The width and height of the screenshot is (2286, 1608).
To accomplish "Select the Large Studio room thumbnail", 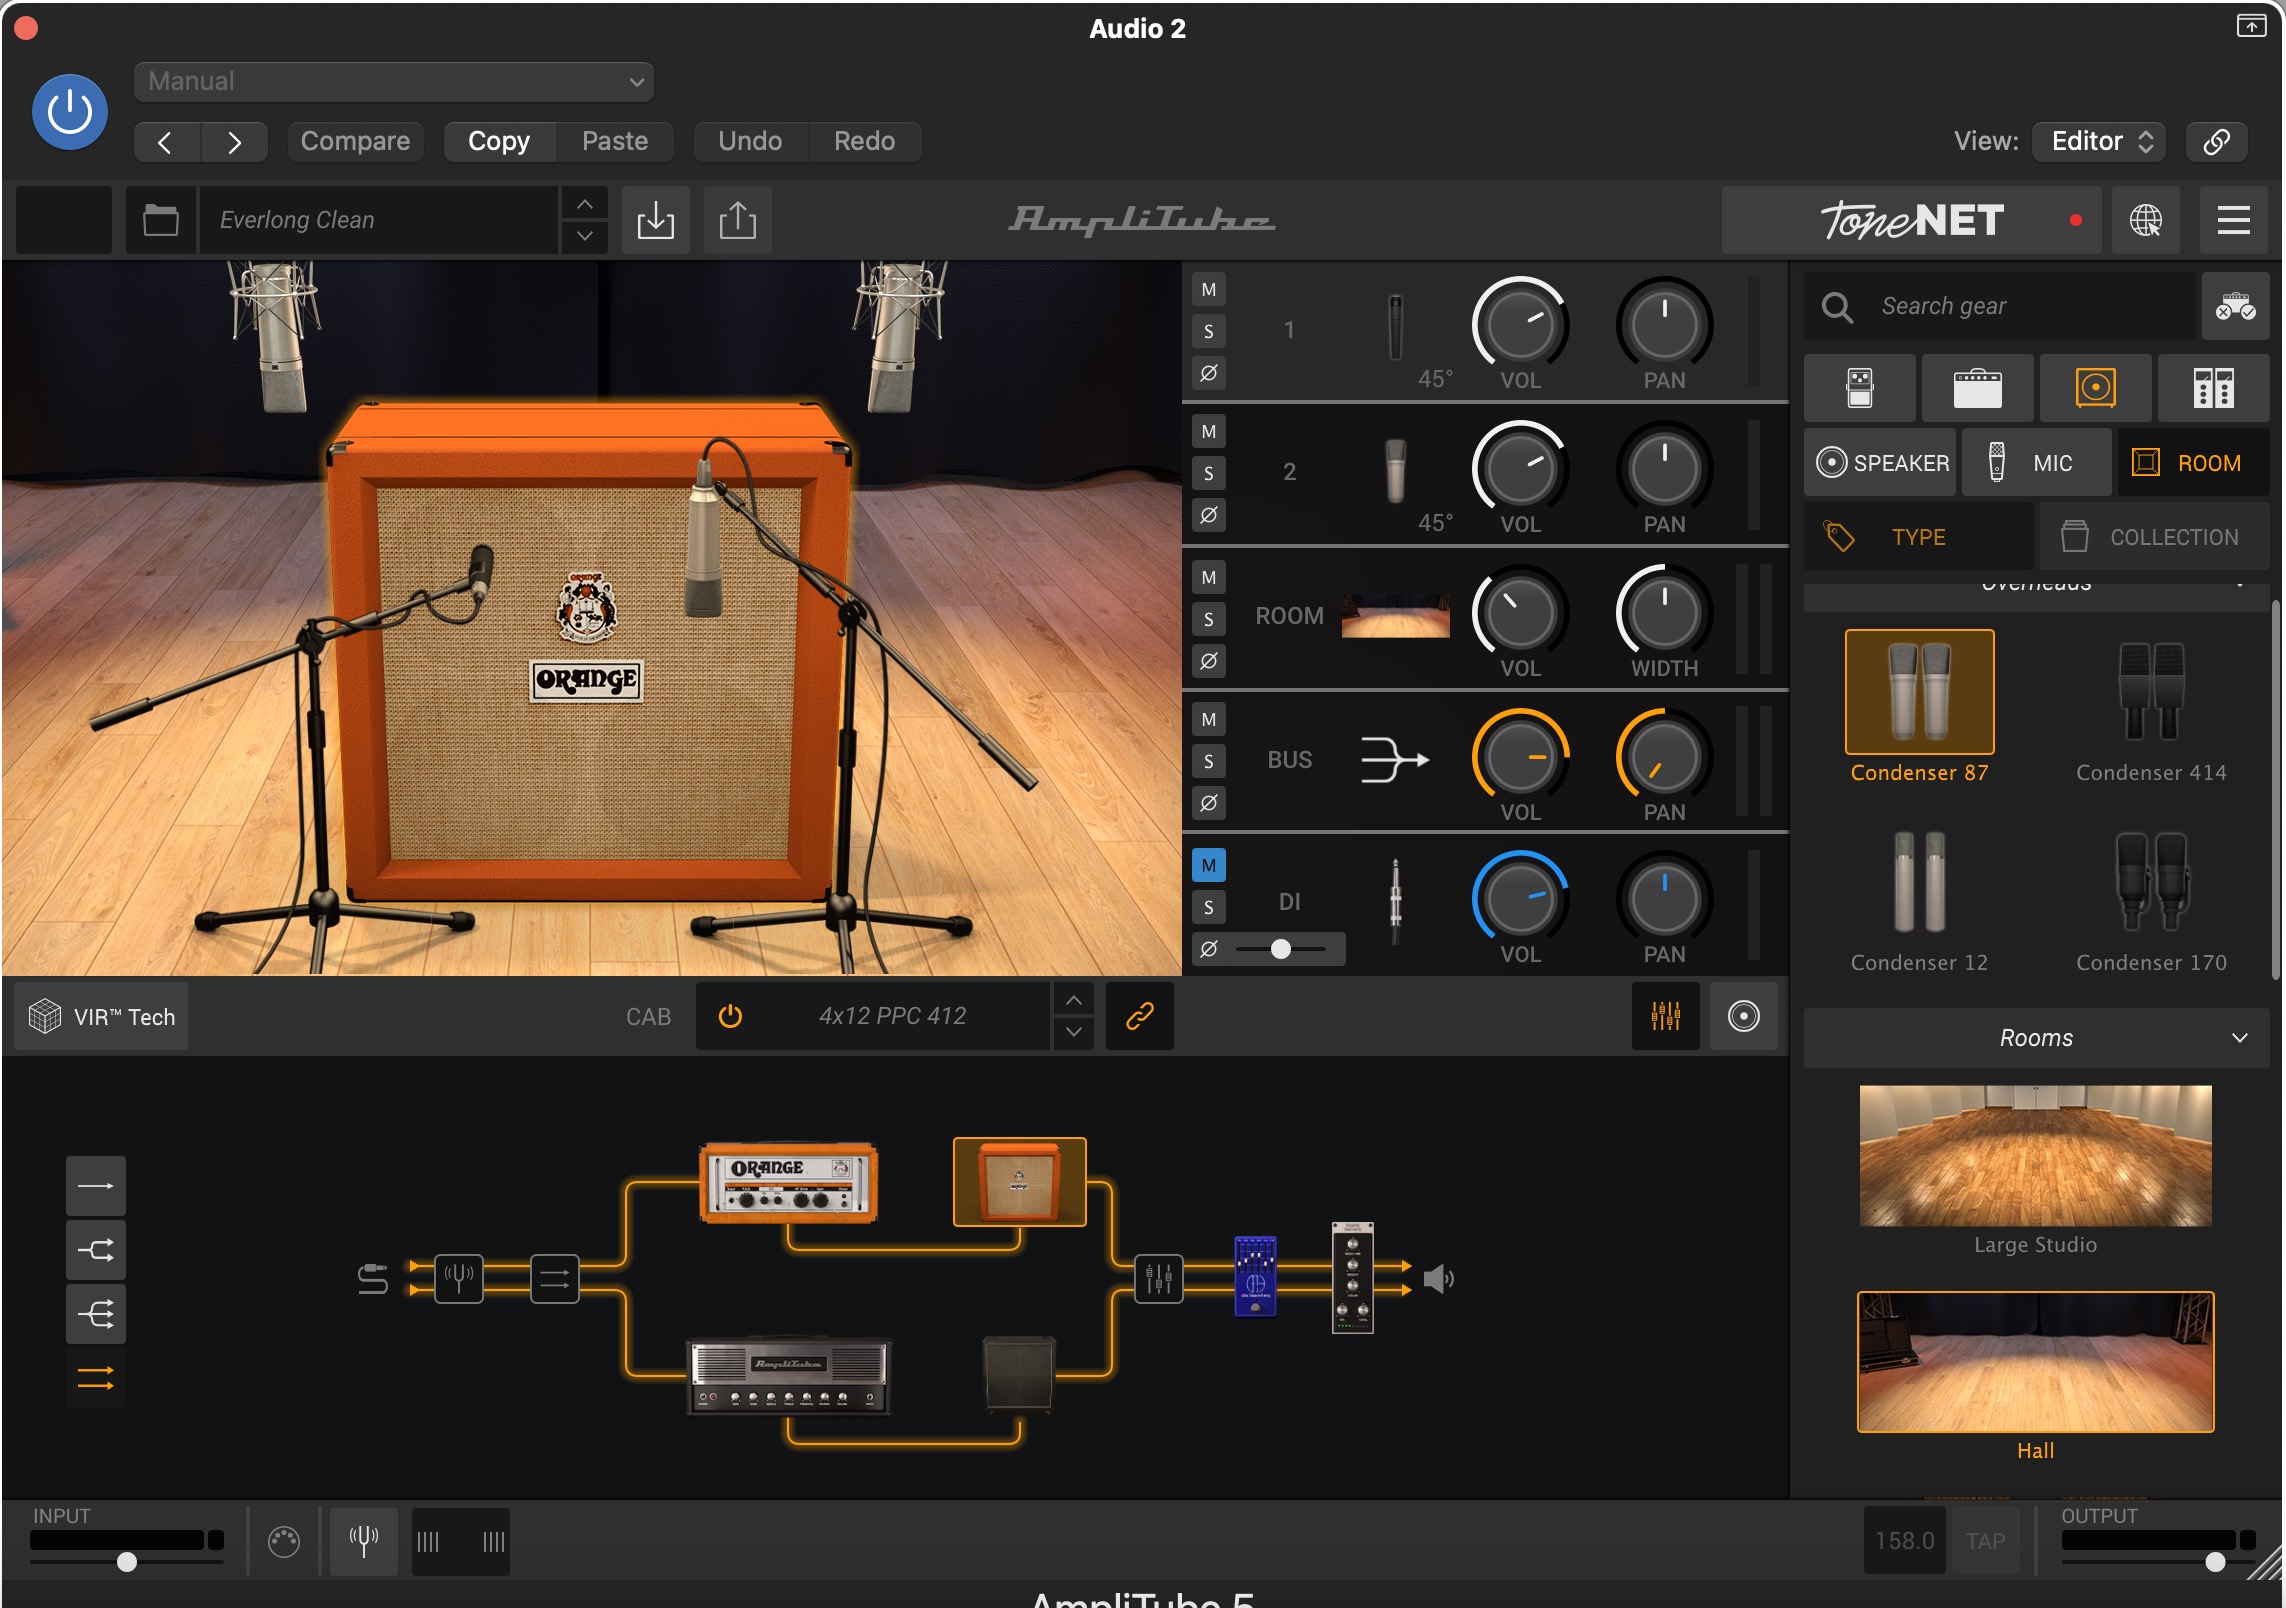I will pyautogui.click(x=2035, y=1155).
